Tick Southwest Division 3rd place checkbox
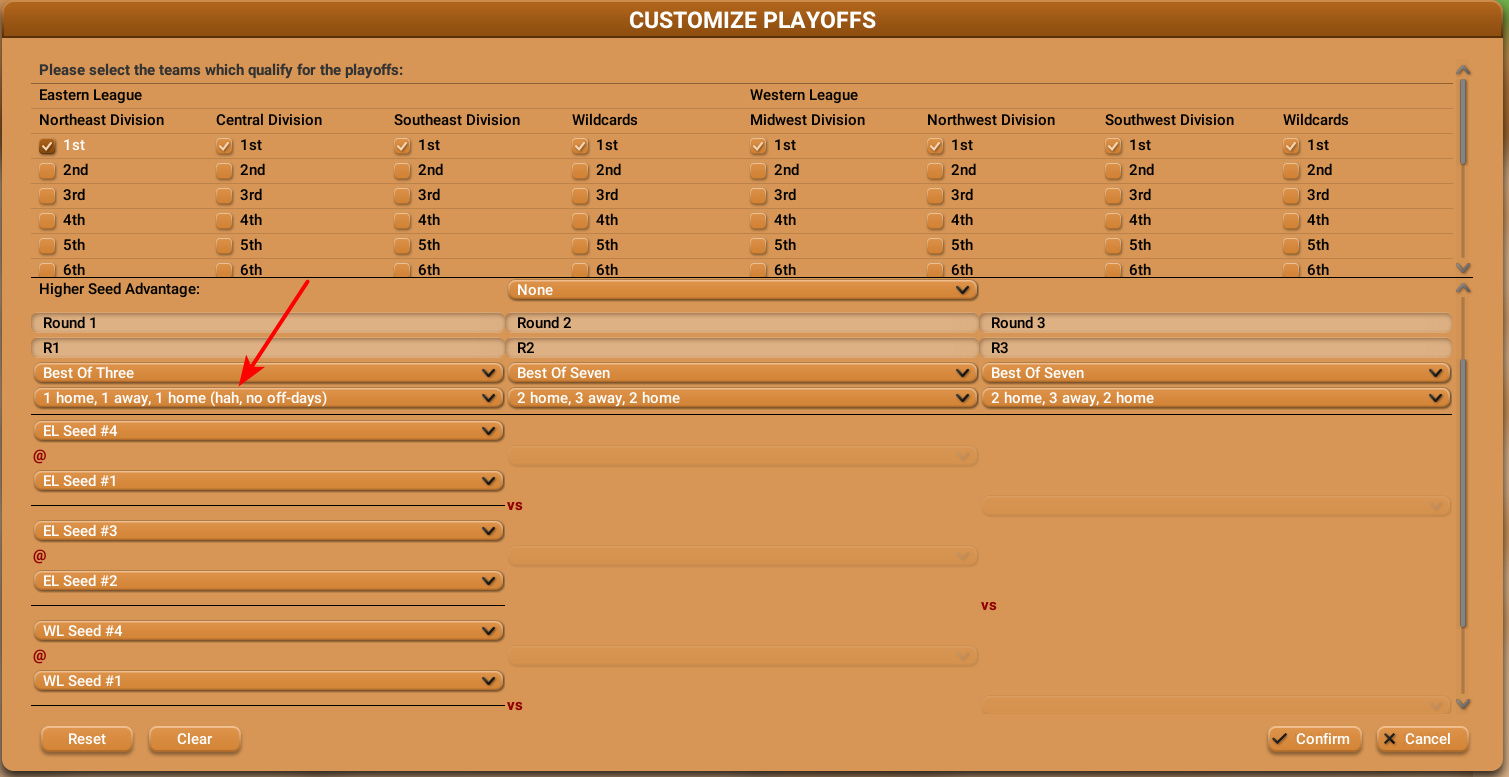1509x777 pixels. click(x=1114, y=196)
